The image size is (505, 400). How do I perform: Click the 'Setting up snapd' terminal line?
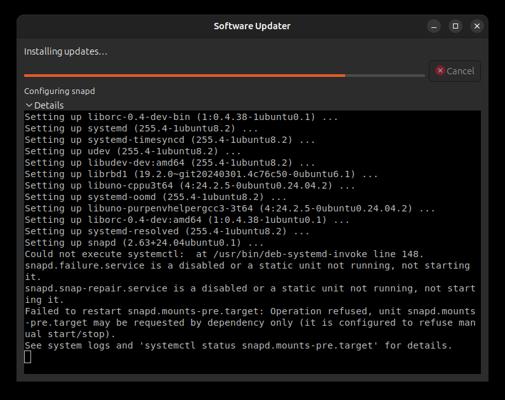(144, 243)
